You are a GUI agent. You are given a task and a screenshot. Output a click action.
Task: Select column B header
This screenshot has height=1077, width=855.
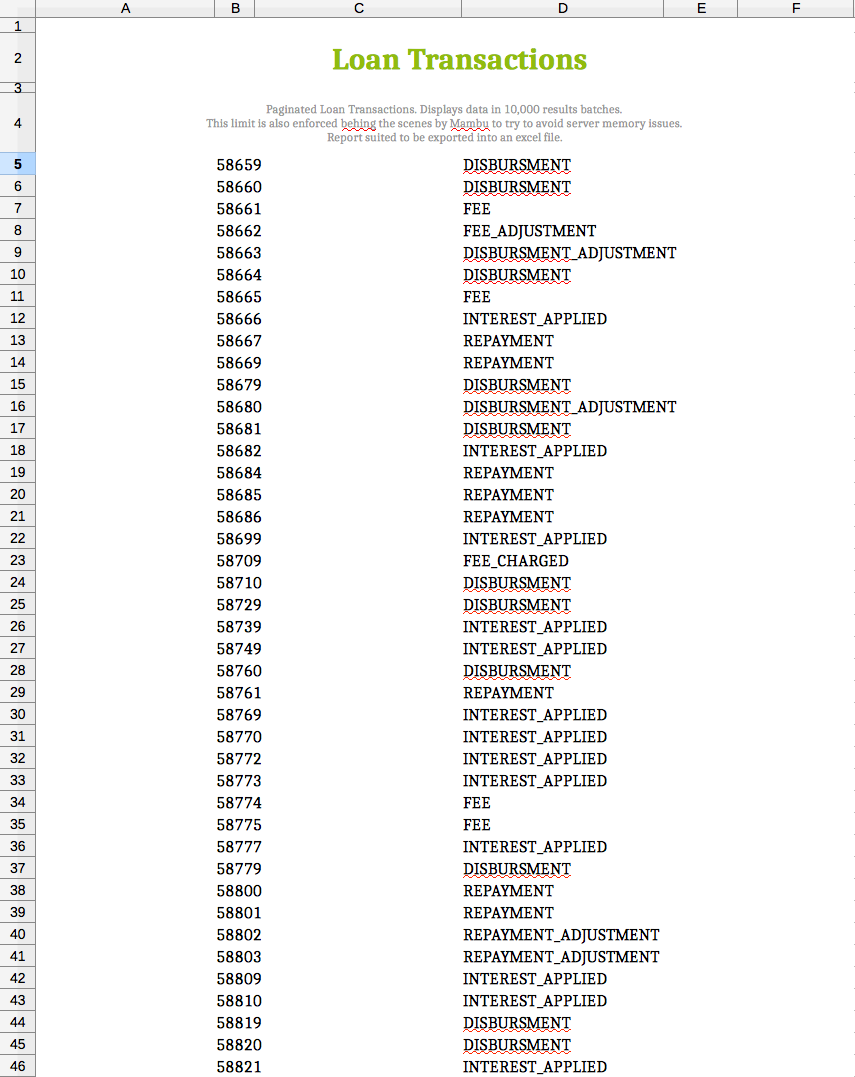click(x=235, y=8)
